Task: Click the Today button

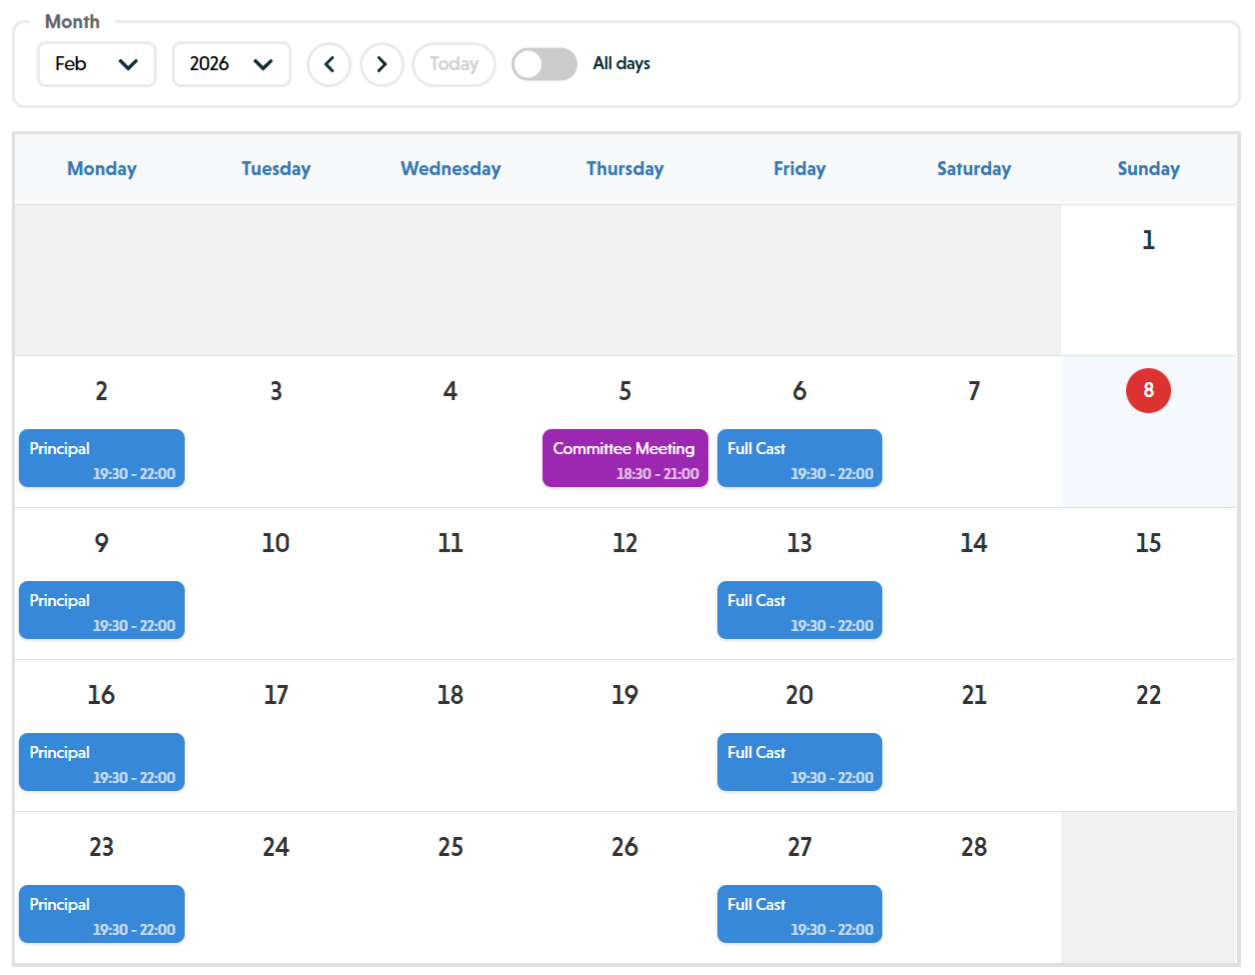Action: tap(454, 64)
